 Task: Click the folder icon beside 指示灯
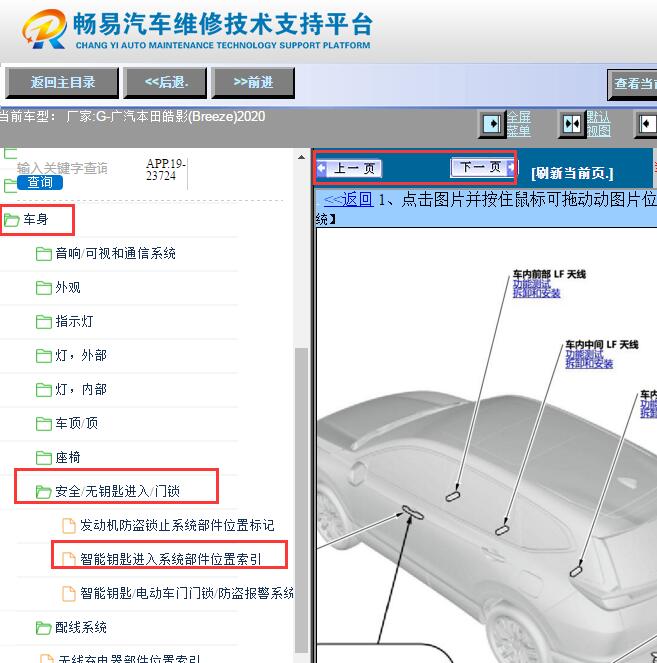coord(44,322)
